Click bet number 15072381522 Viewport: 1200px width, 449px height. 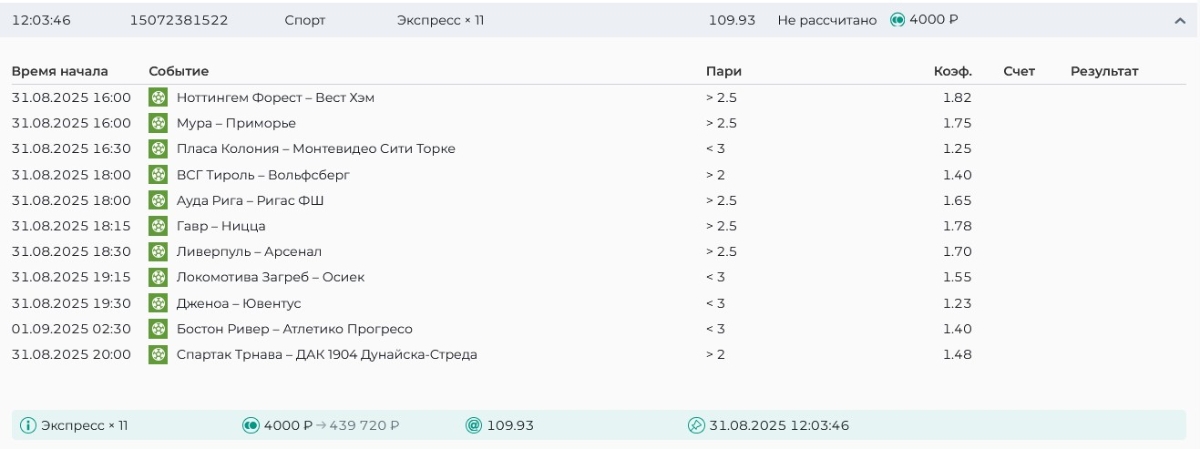click(x=179, y=21)
